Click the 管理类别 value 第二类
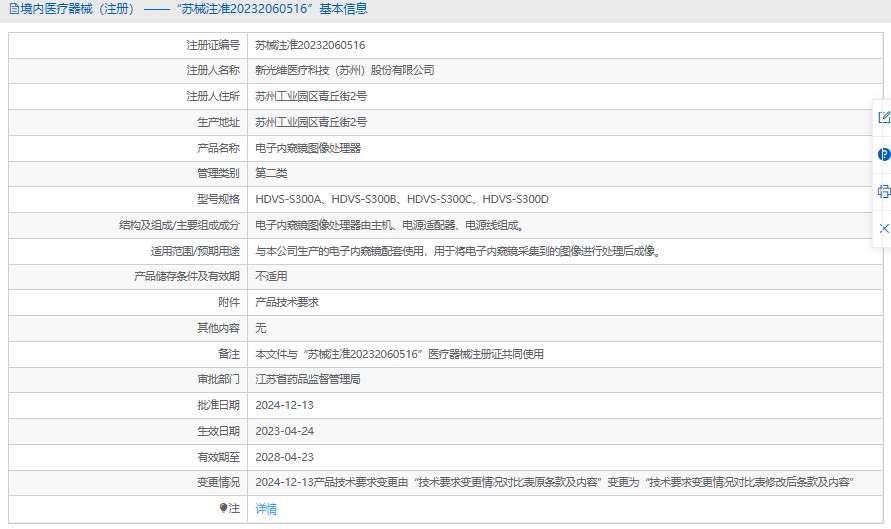Viewport: 891px width, 529px height. pos(271,173)
